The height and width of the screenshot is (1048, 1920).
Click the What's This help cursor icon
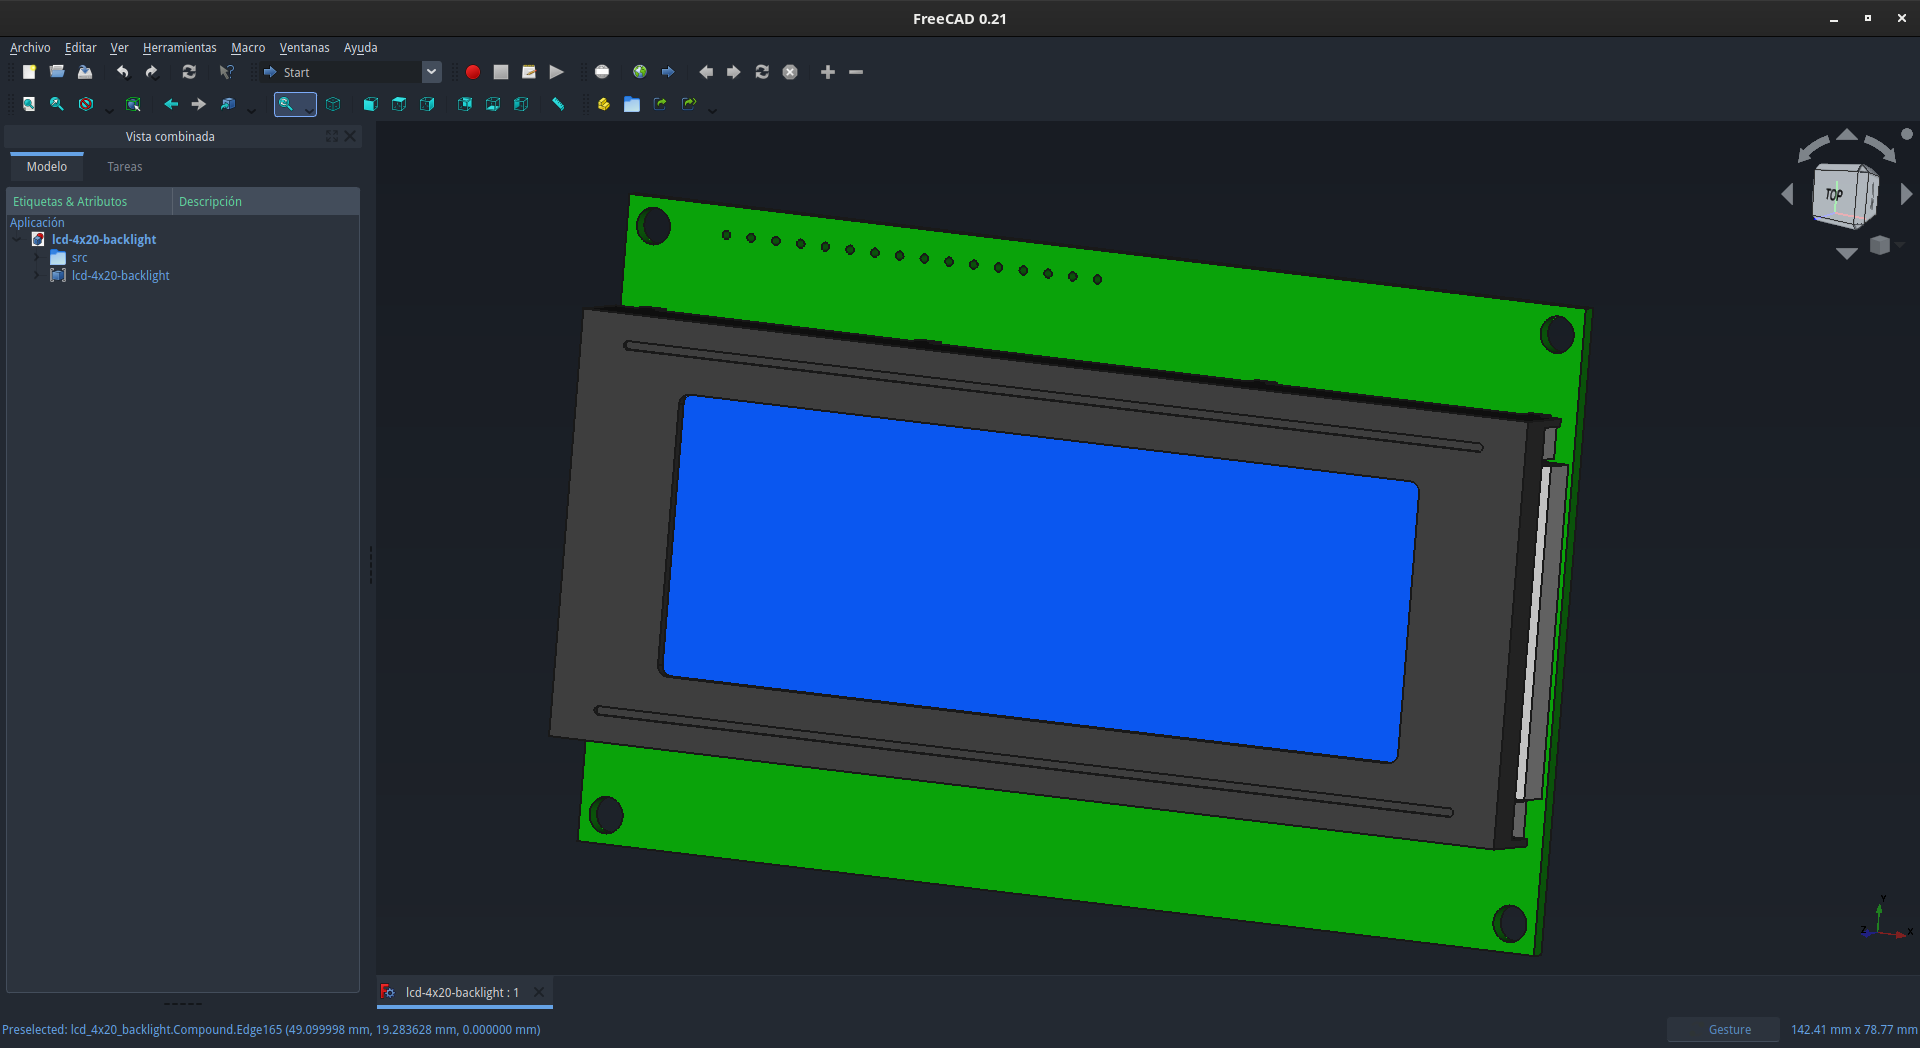pyautogui.click(x=227, y=72)
